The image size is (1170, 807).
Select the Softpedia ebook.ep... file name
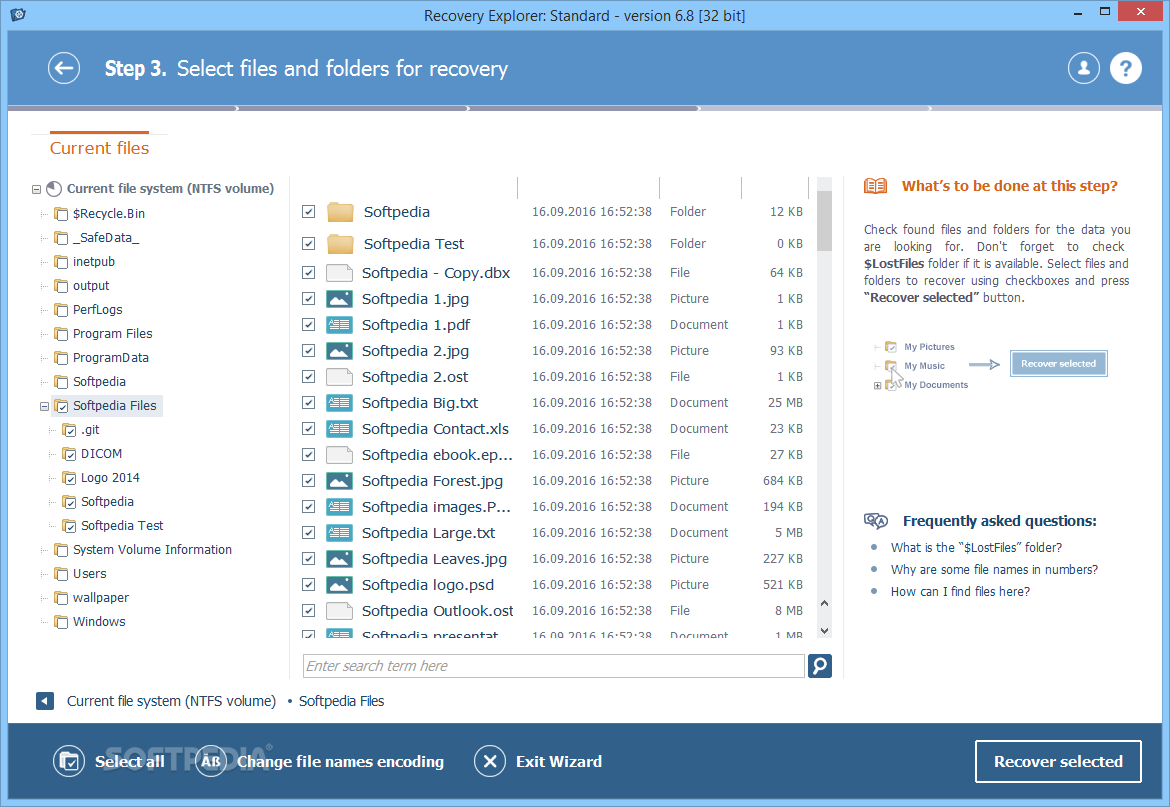coord(437,455)
